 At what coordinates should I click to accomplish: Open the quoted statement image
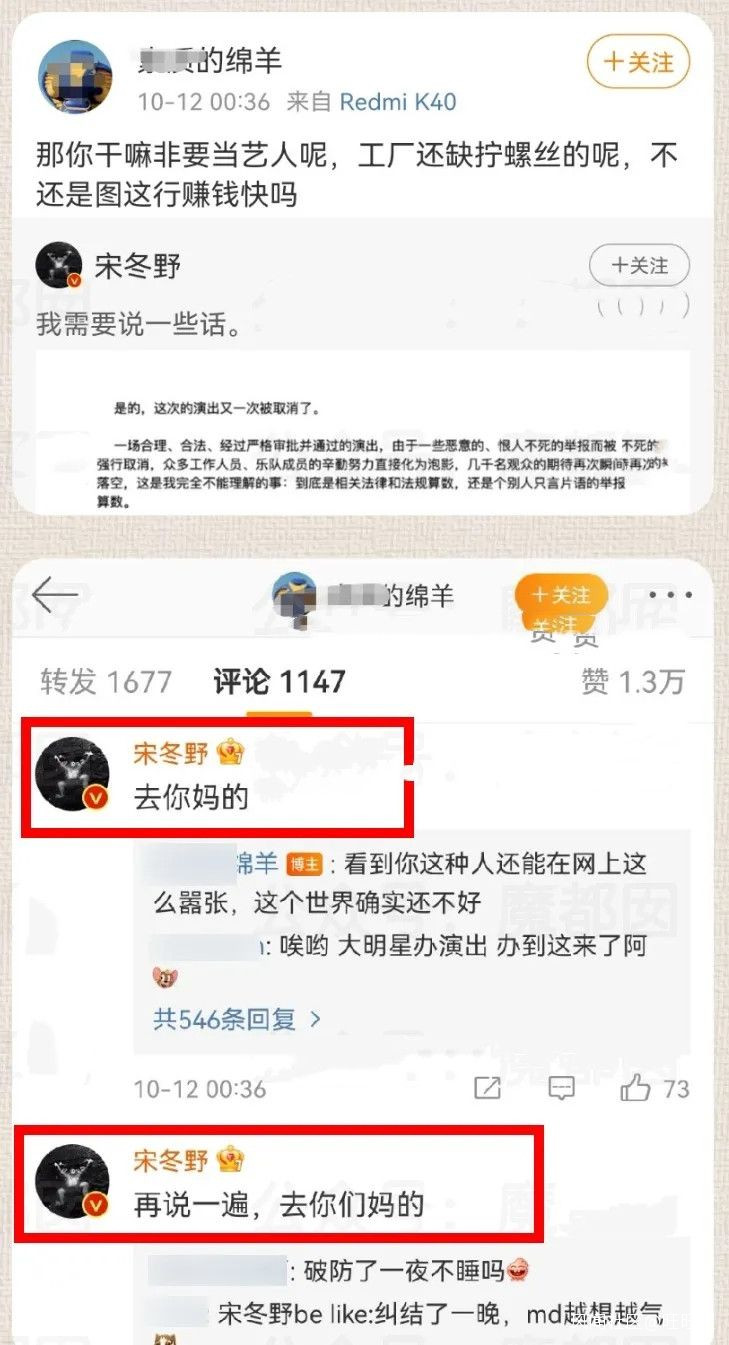coord(364,432)
